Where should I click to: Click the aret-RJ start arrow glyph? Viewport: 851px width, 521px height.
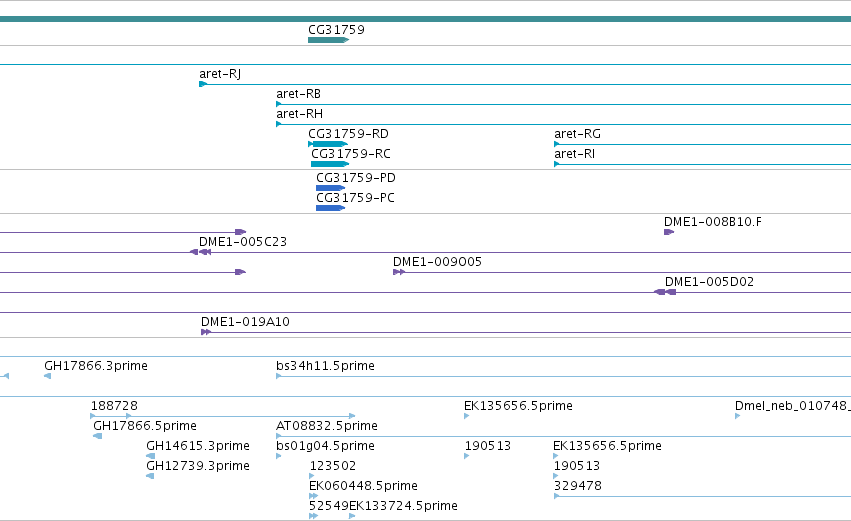point(202,84)
